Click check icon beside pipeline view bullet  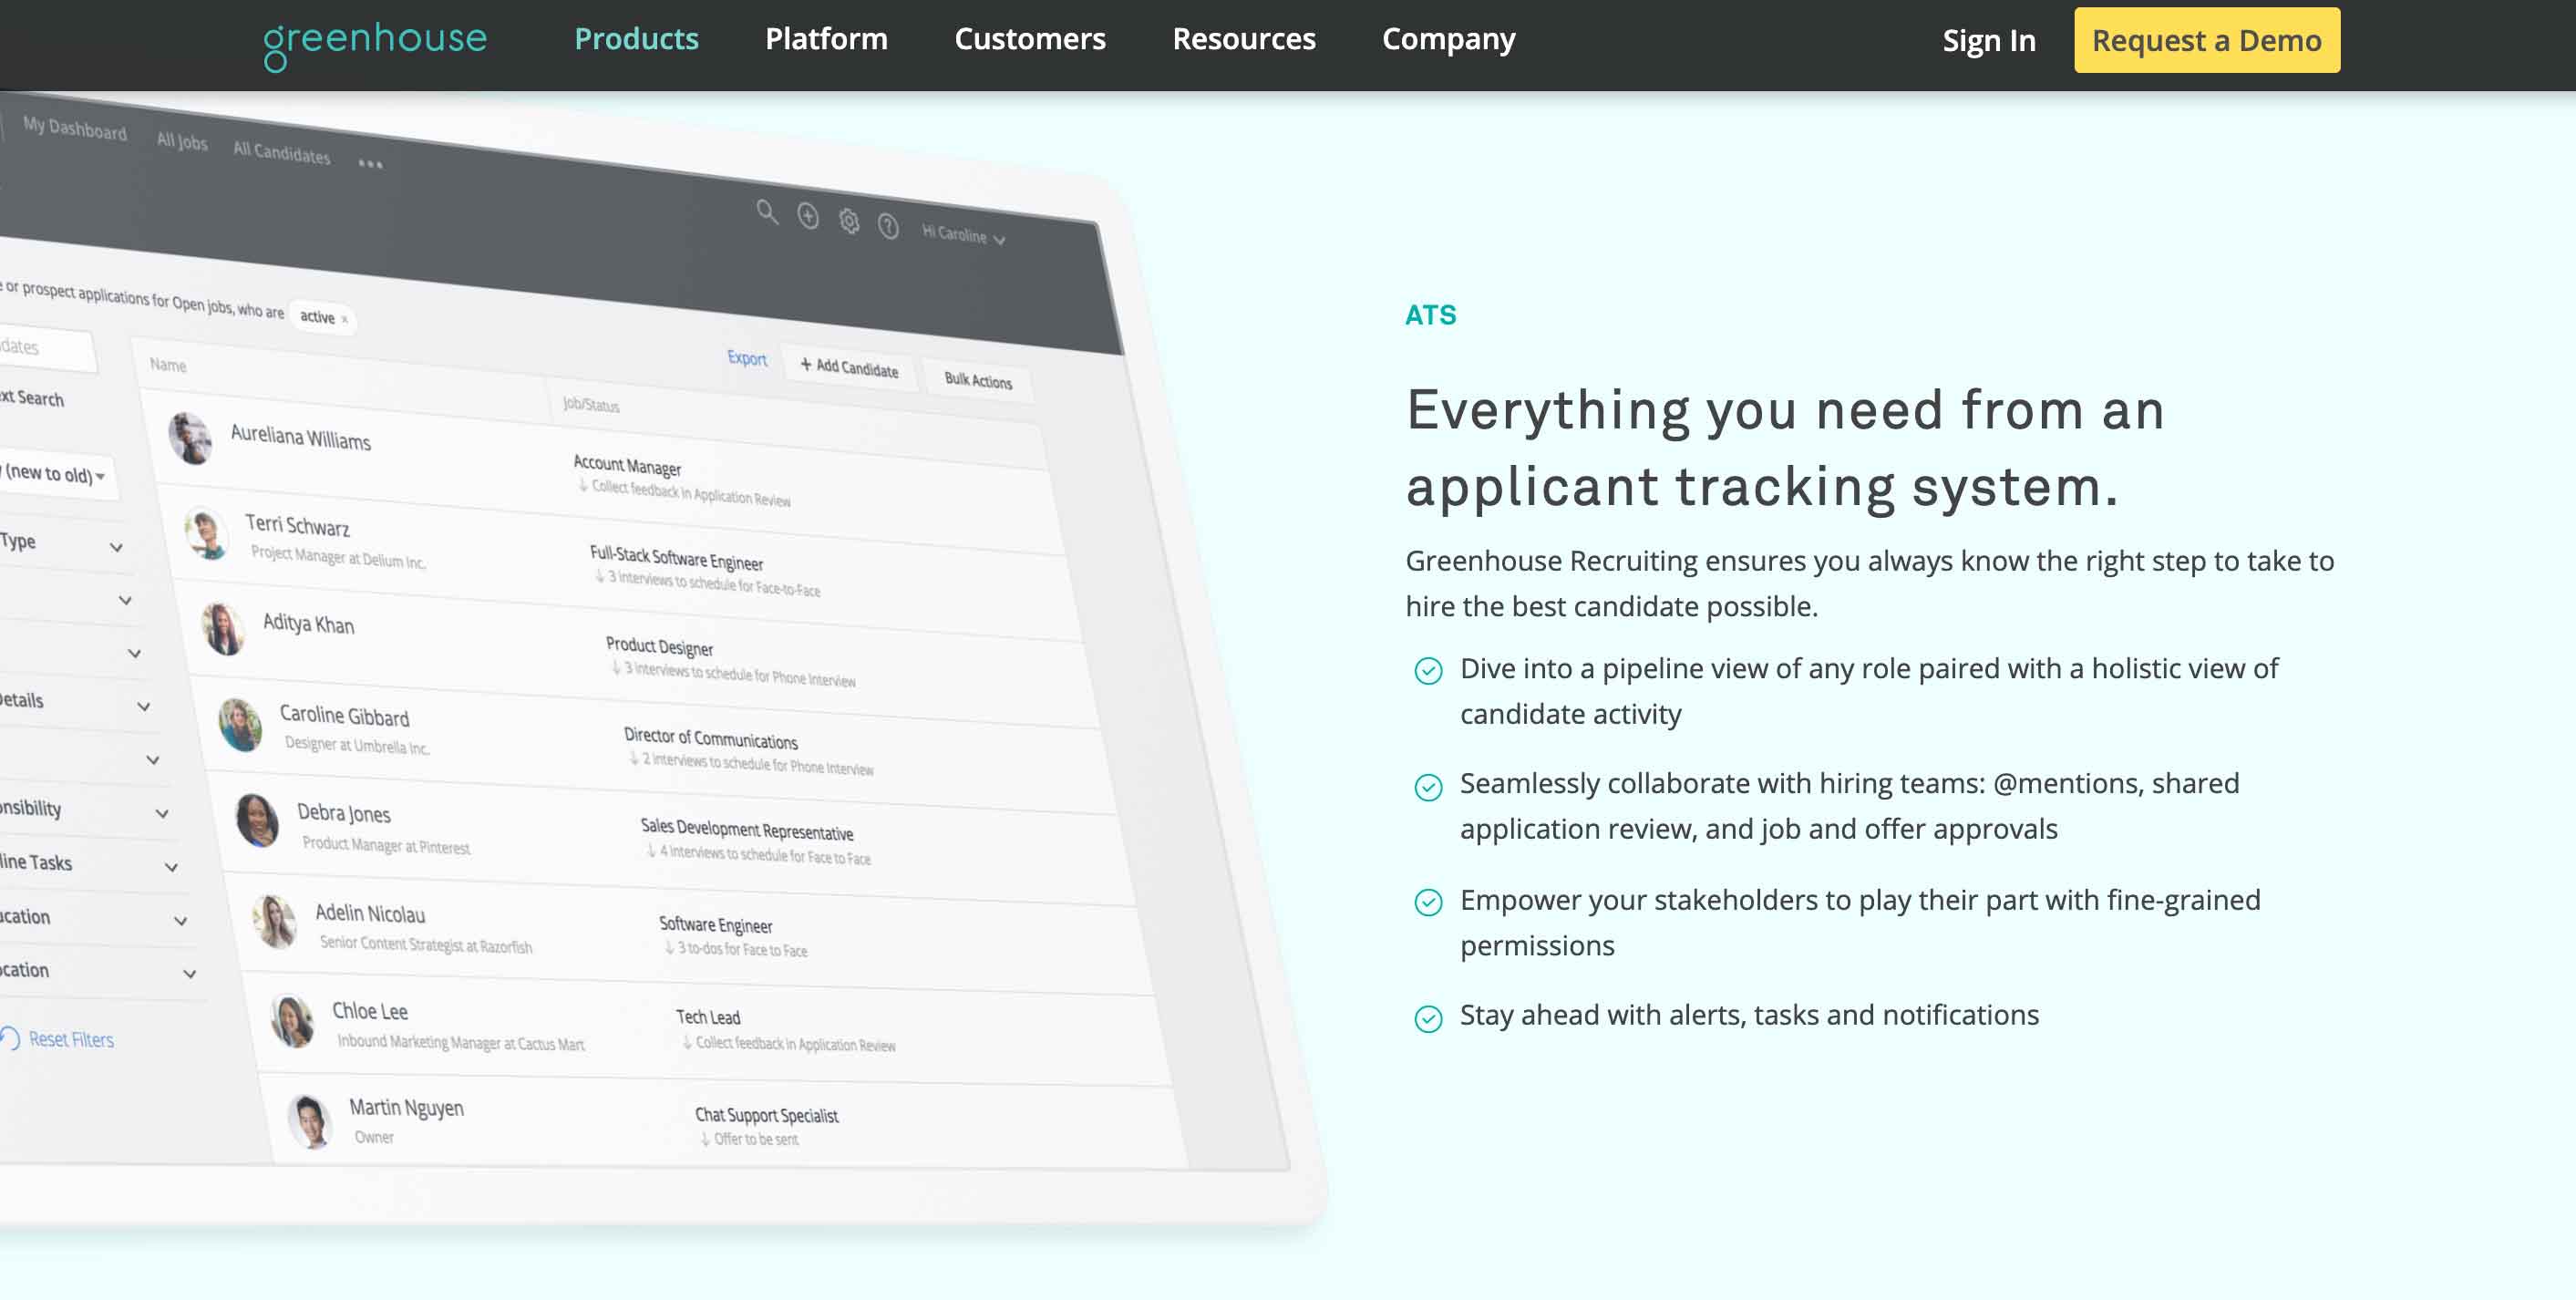pos(1429,671)
